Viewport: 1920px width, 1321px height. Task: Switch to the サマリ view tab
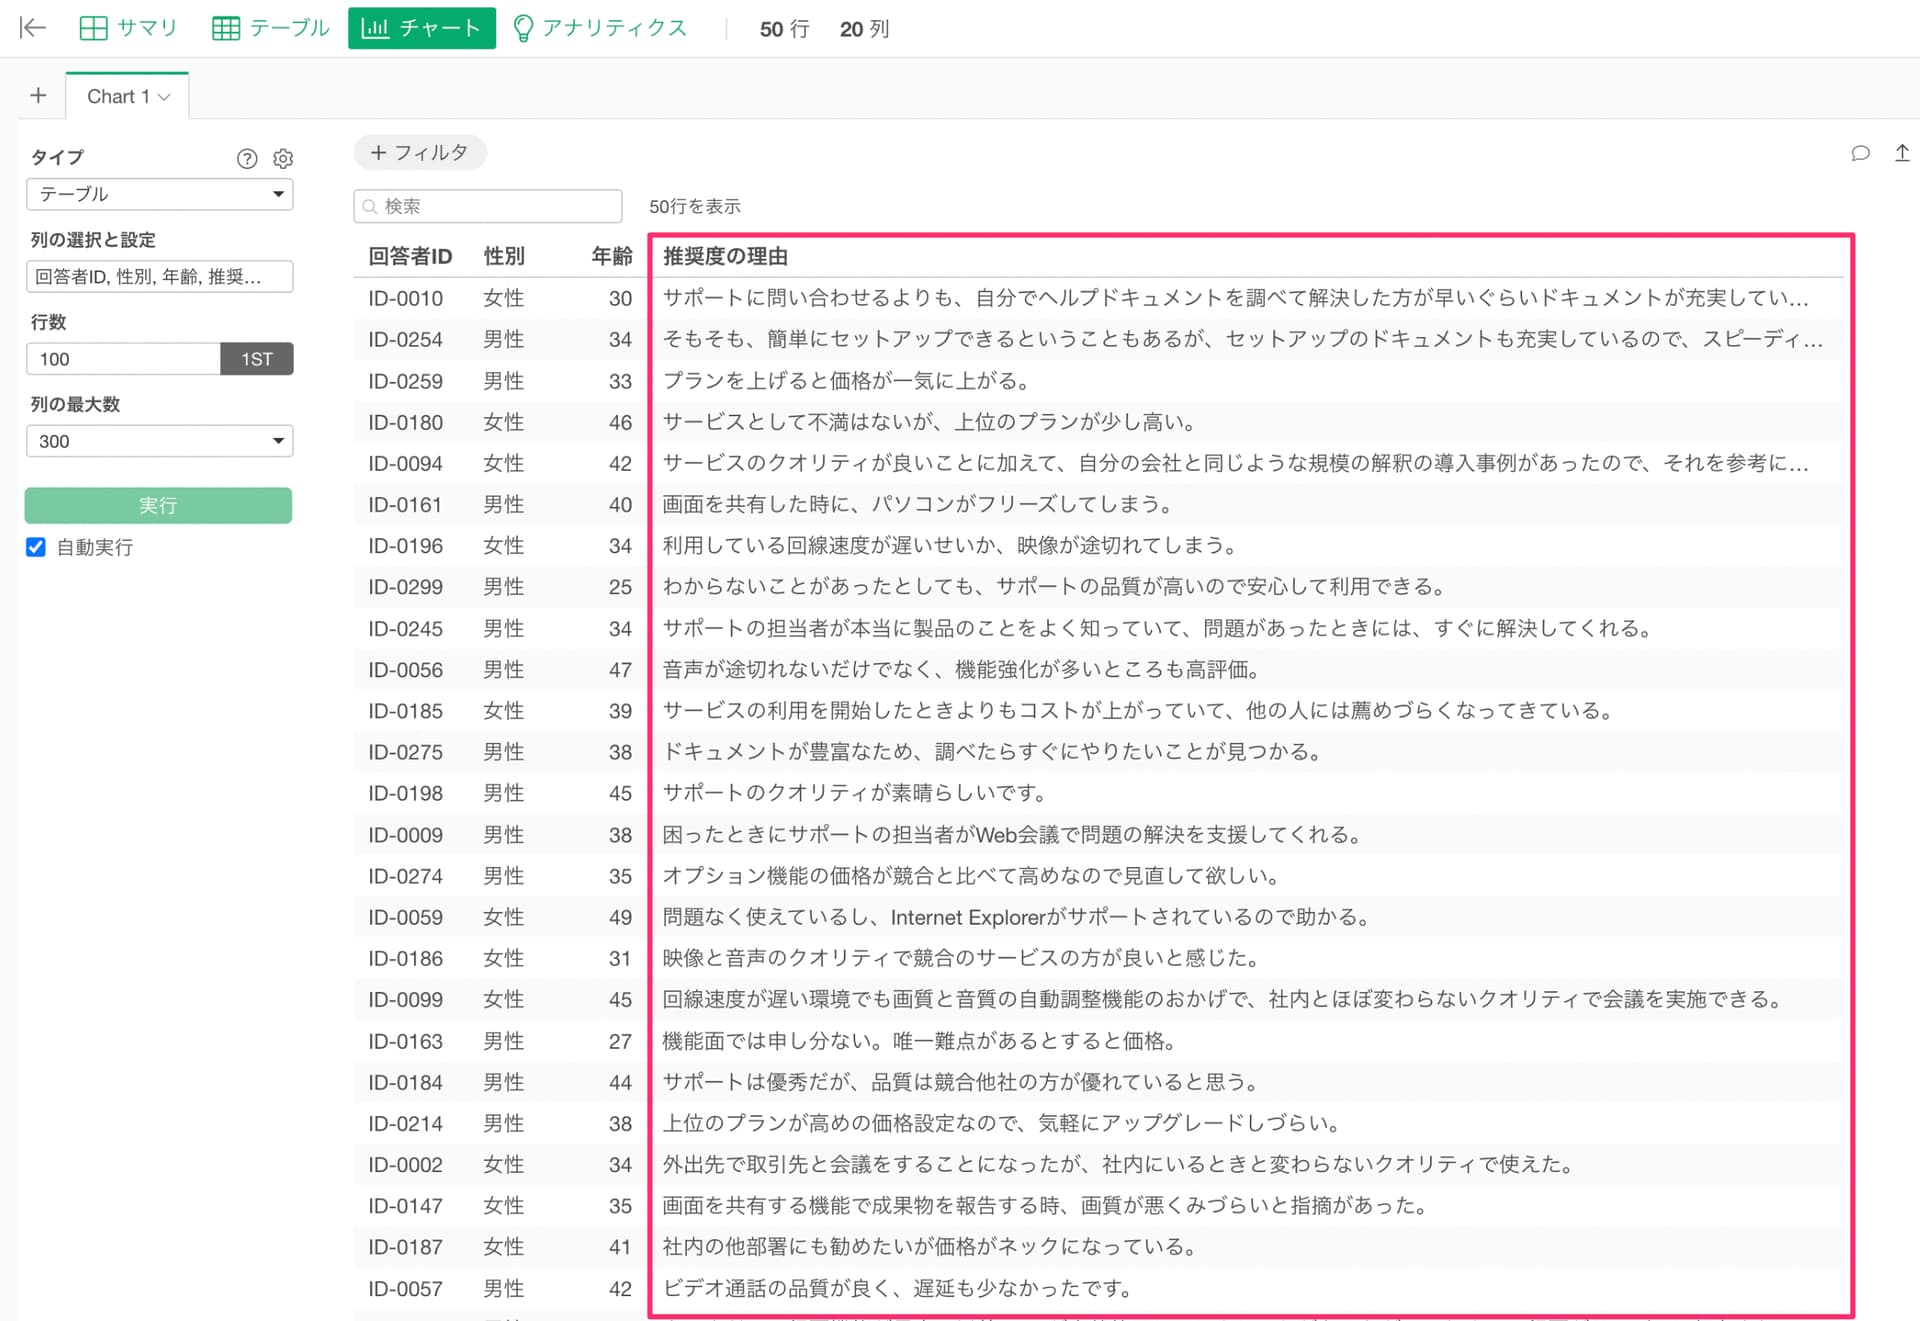[128, 28]
